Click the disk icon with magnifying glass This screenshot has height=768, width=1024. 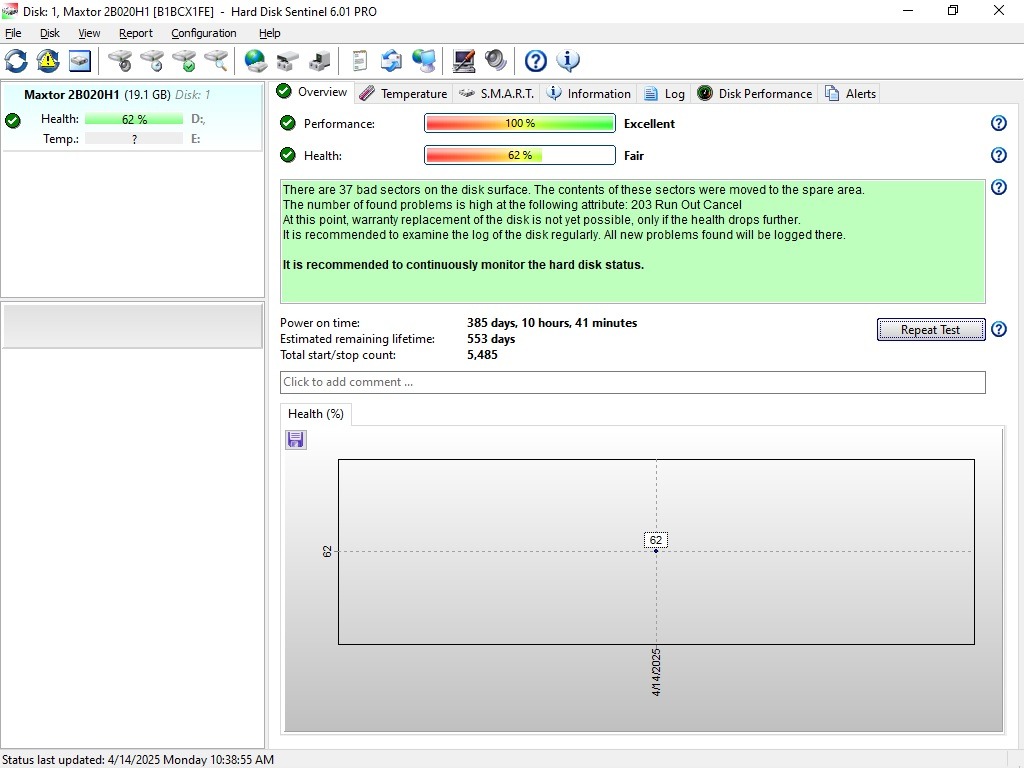(x=216, y=61)
